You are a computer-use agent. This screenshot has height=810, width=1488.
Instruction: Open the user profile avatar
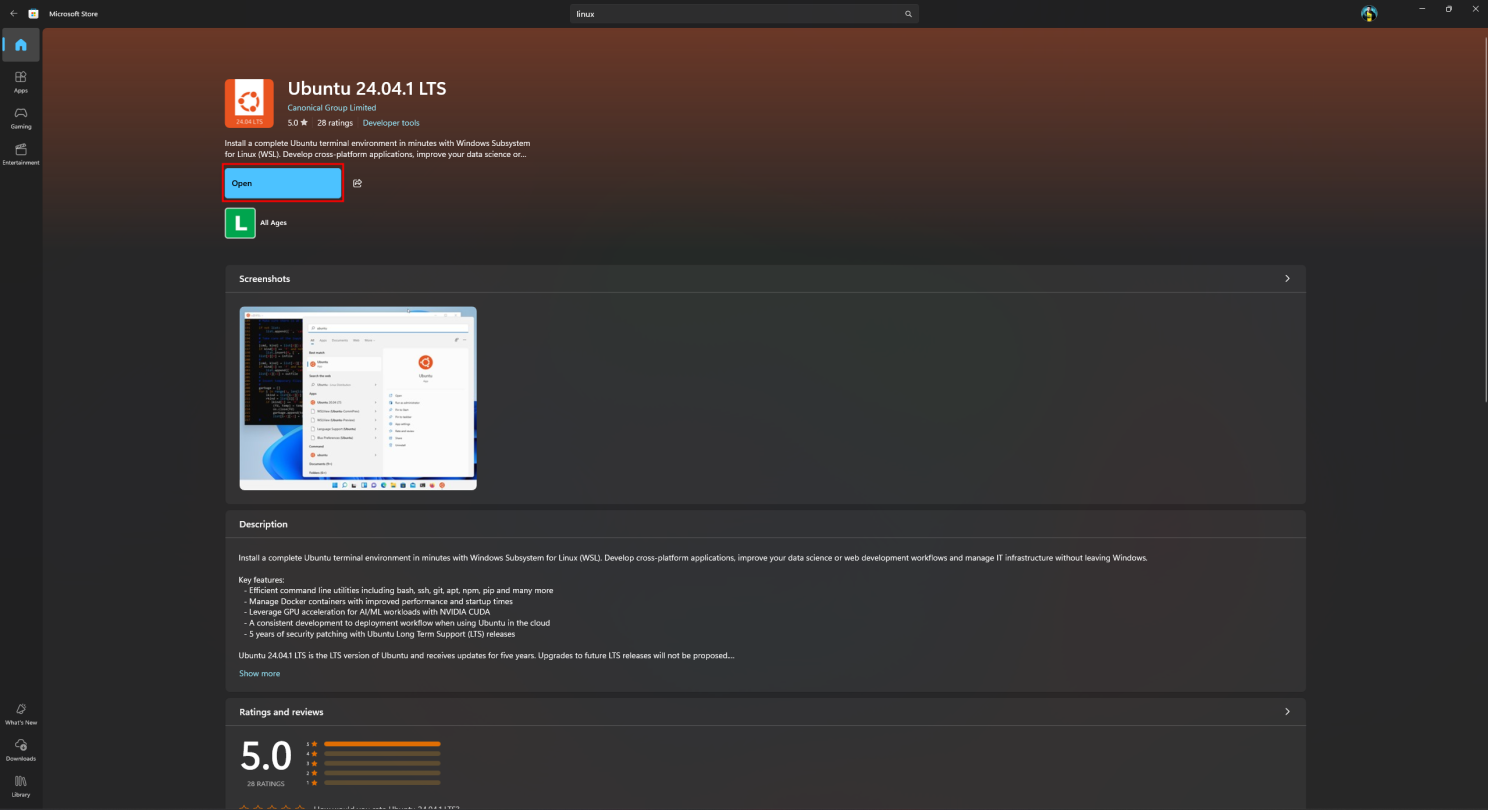[x=1369, y=14]
